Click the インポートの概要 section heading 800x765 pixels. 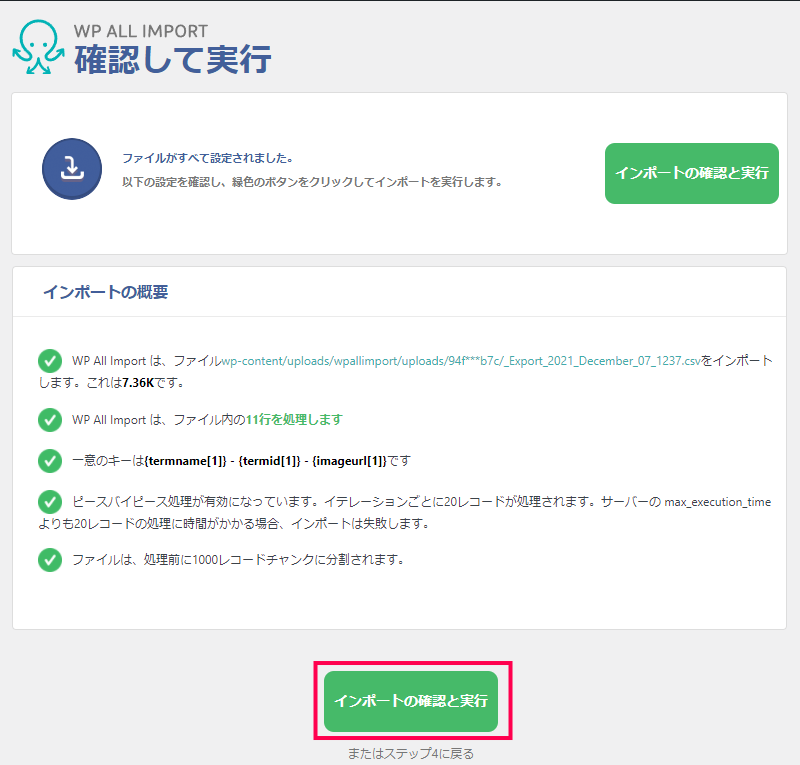106,292
